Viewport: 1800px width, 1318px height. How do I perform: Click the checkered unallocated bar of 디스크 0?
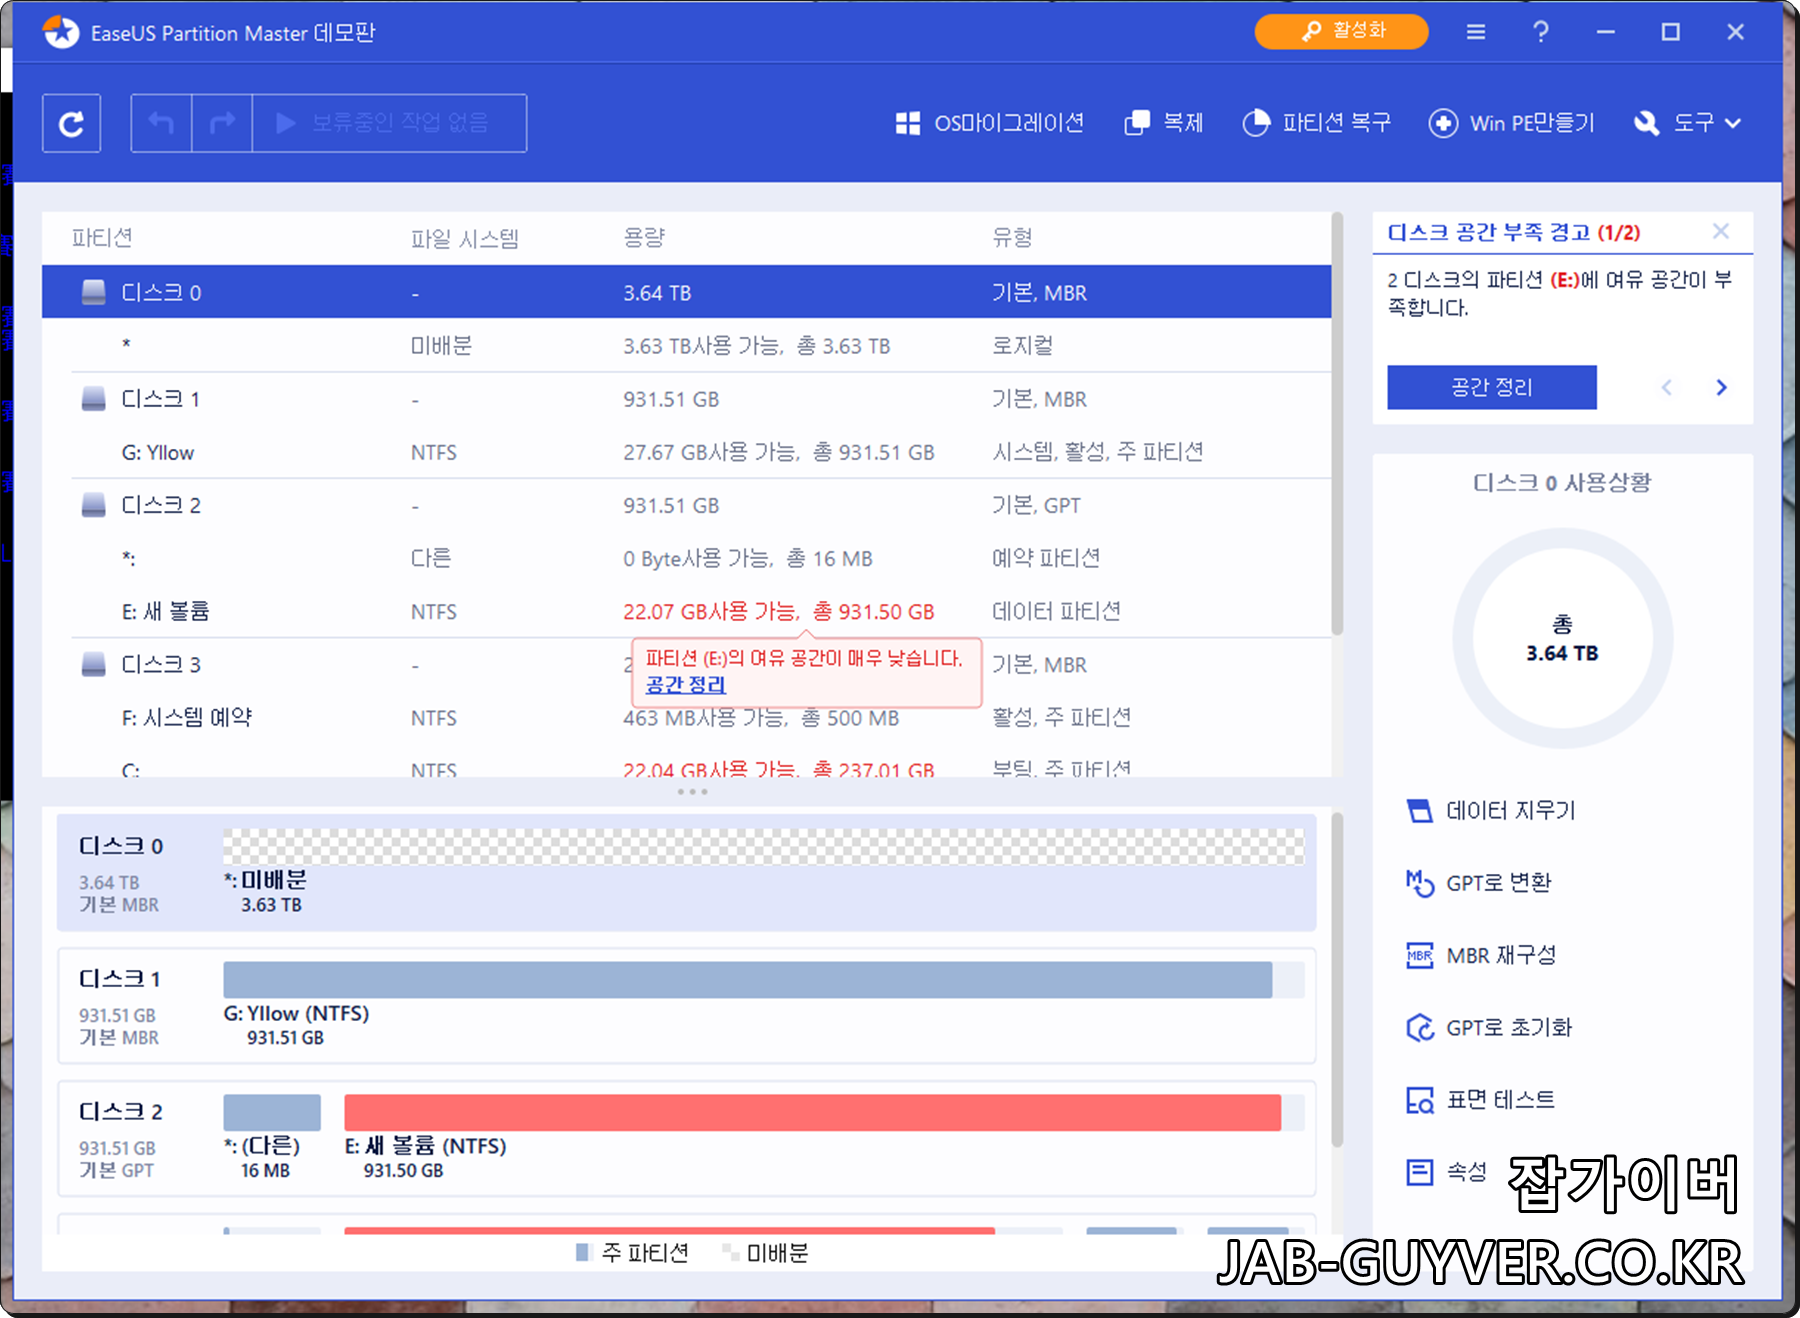763,847
